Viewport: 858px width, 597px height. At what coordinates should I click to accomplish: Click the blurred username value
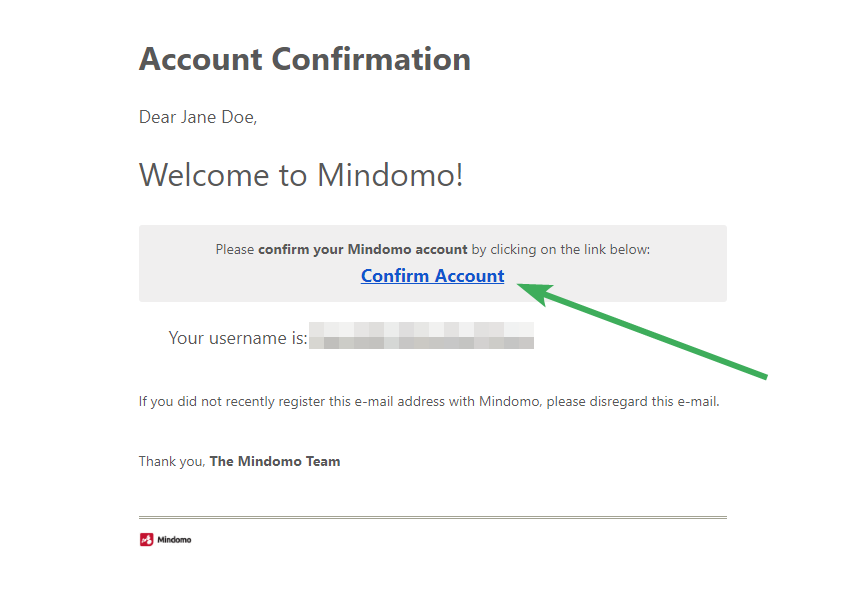tap(421, 335)
